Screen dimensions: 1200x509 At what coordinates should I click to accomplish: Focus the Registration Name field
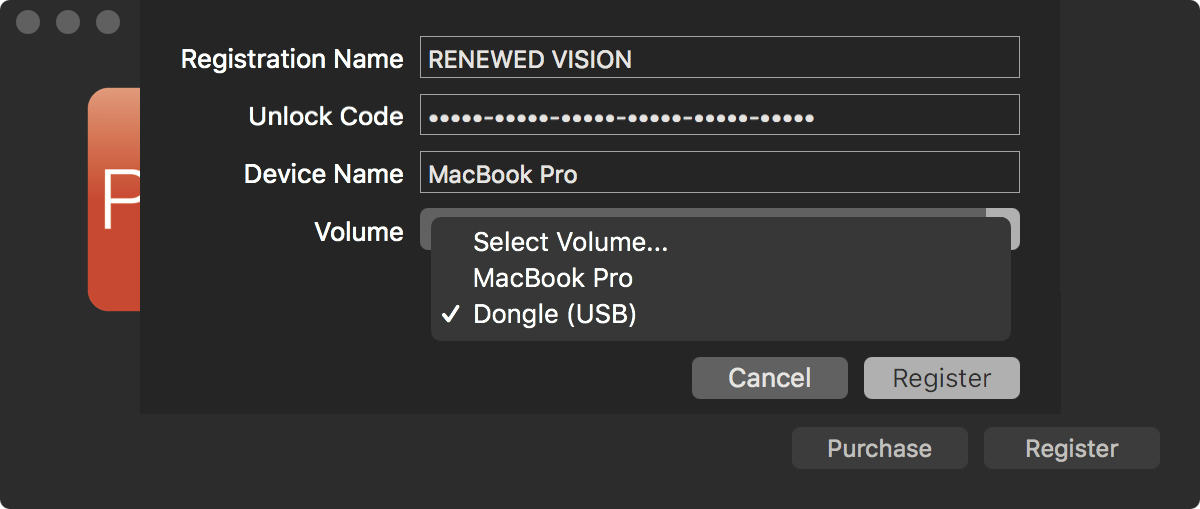(720, 57)
